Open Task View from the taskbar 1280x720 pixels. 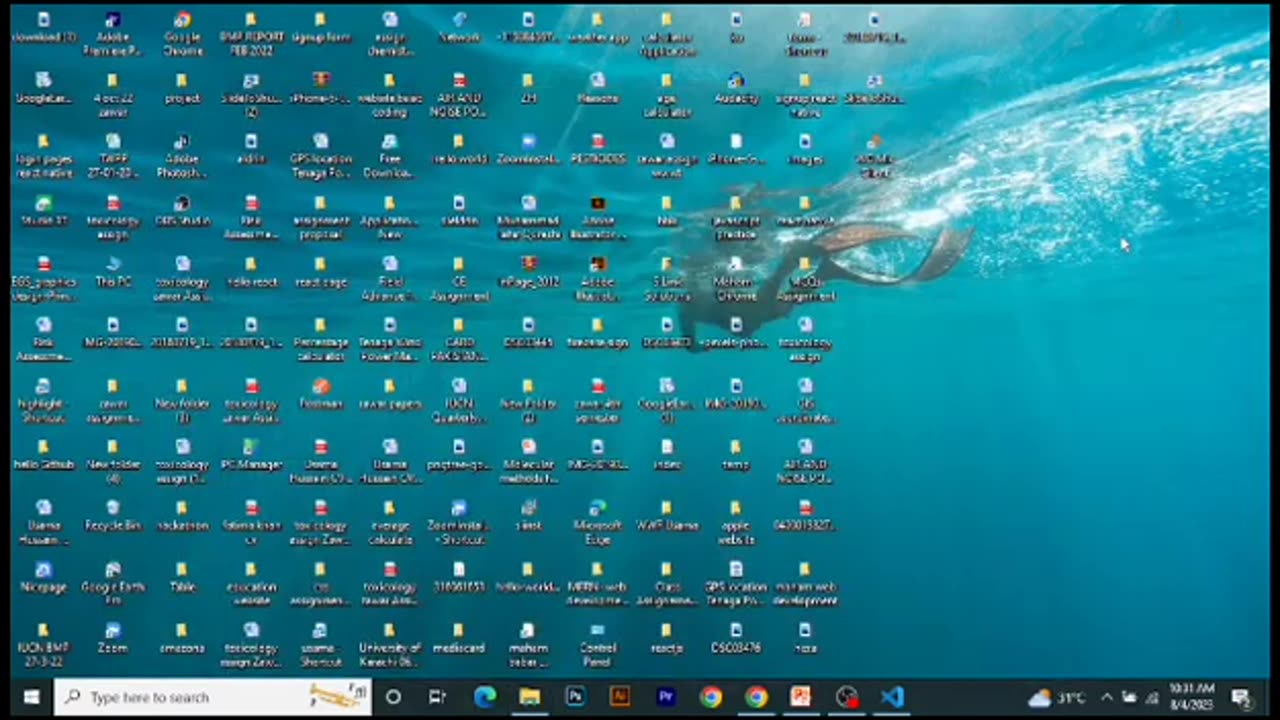pyautogui.click(x=437, y=697)
